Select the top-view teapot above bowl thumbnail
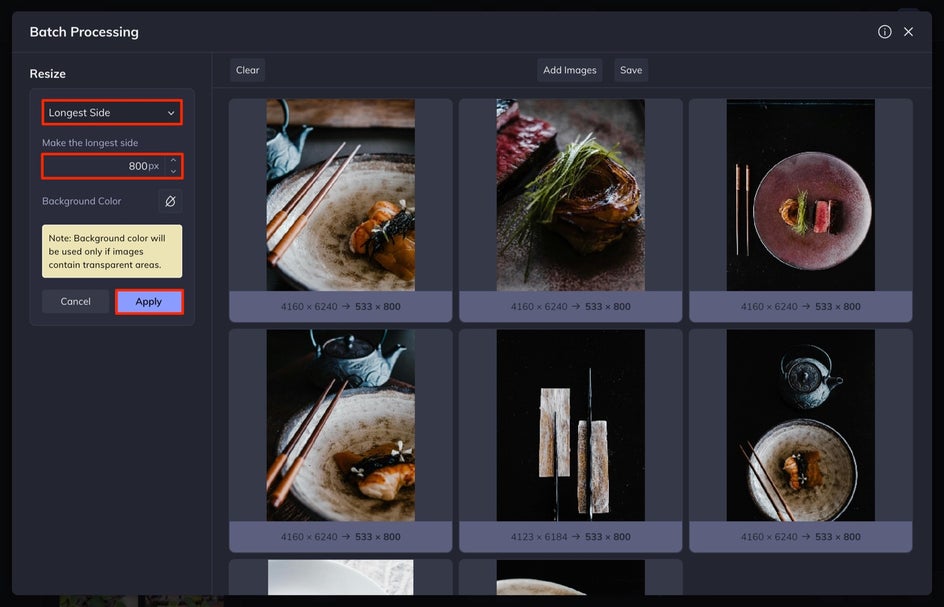This screenshot has width=944, height=607. [x=801, y=425]
